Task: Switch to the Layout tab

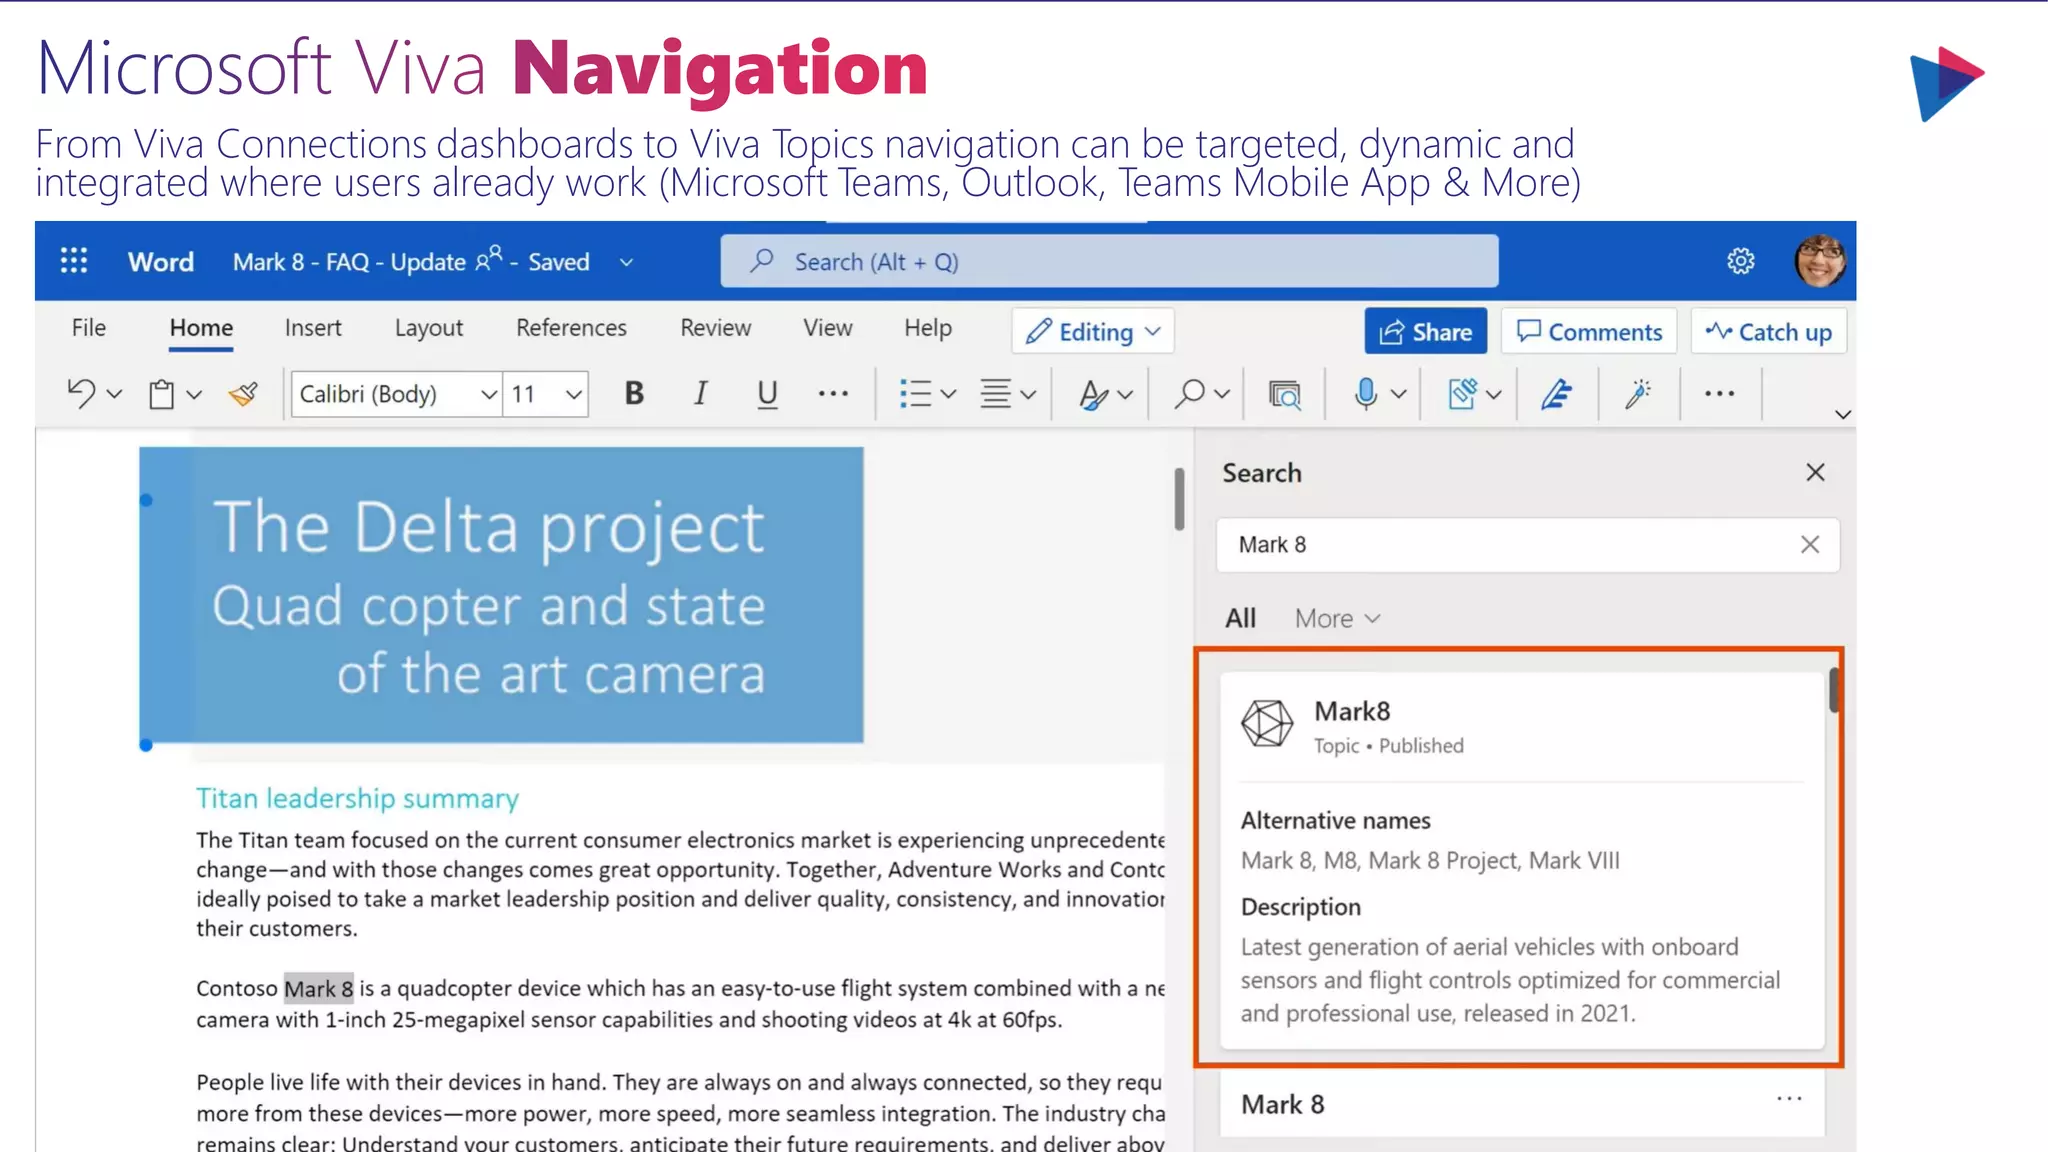Action: (429, 328)
